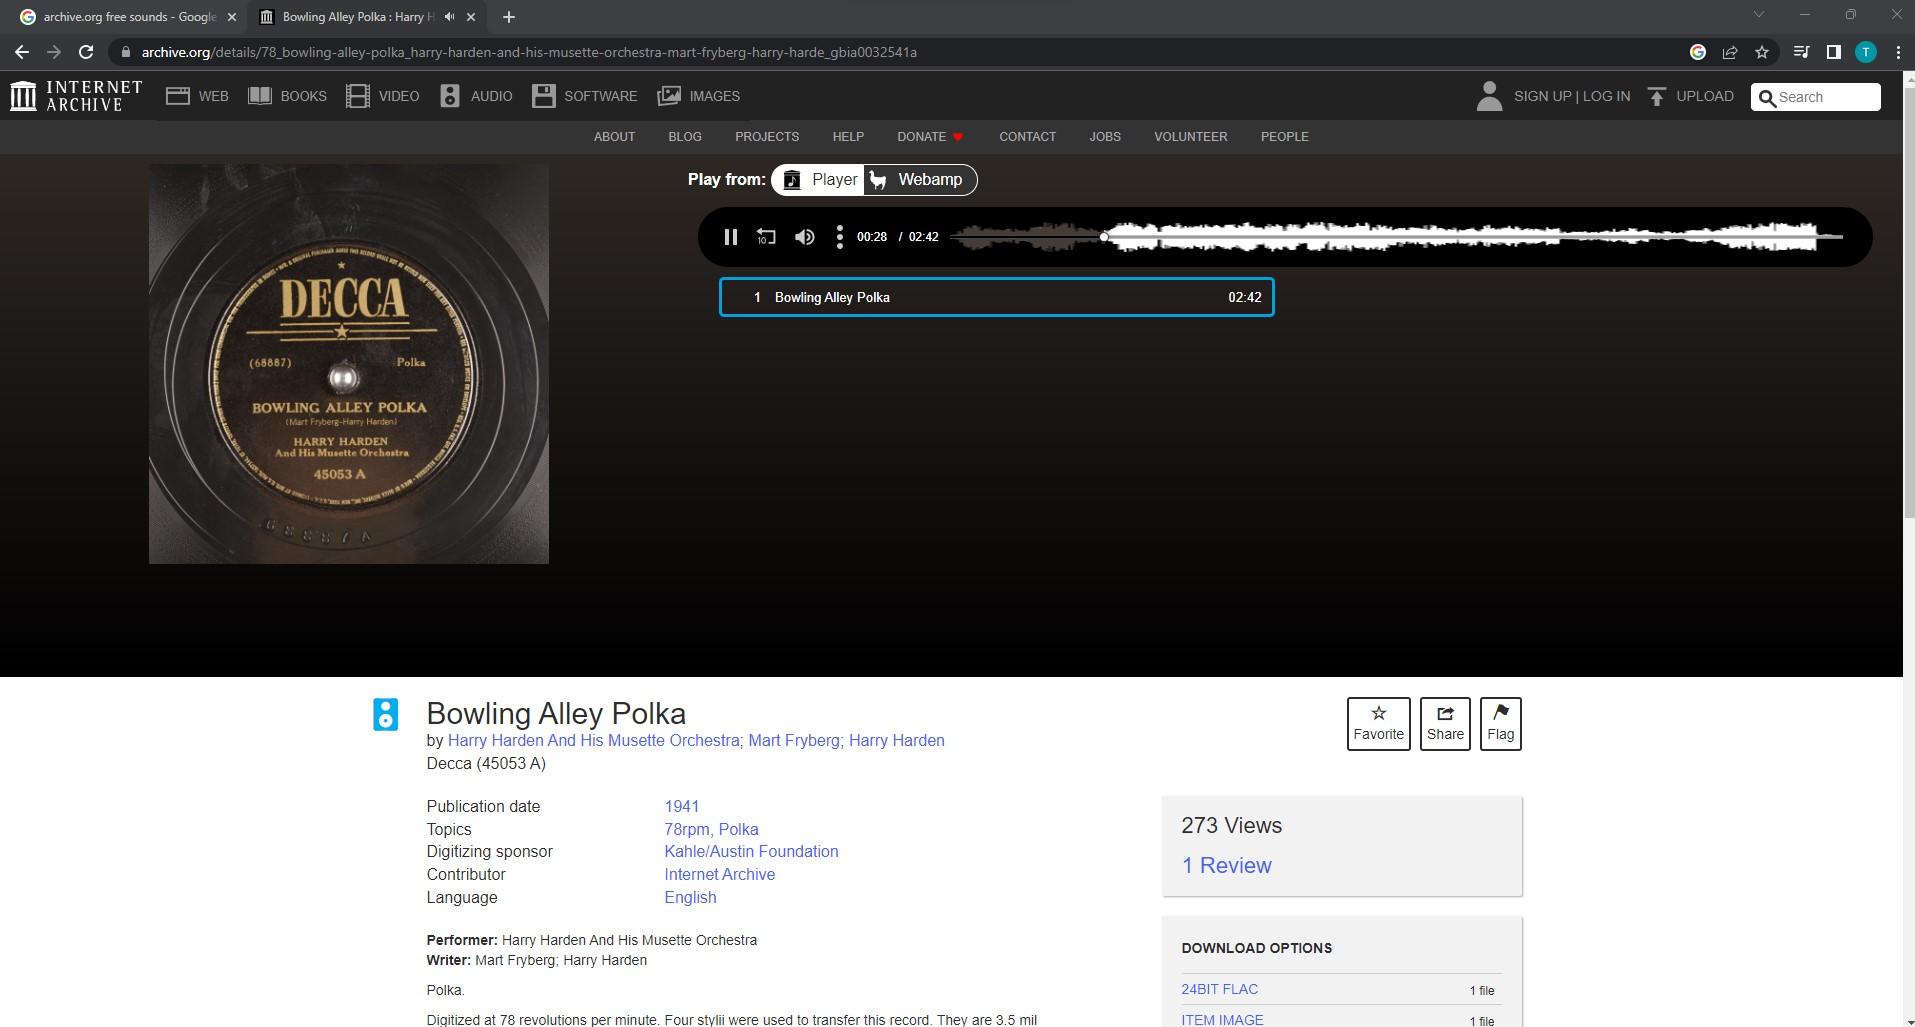Click the Decca record label image
Screen dimensions: 1915x1027
click(349, 364)
